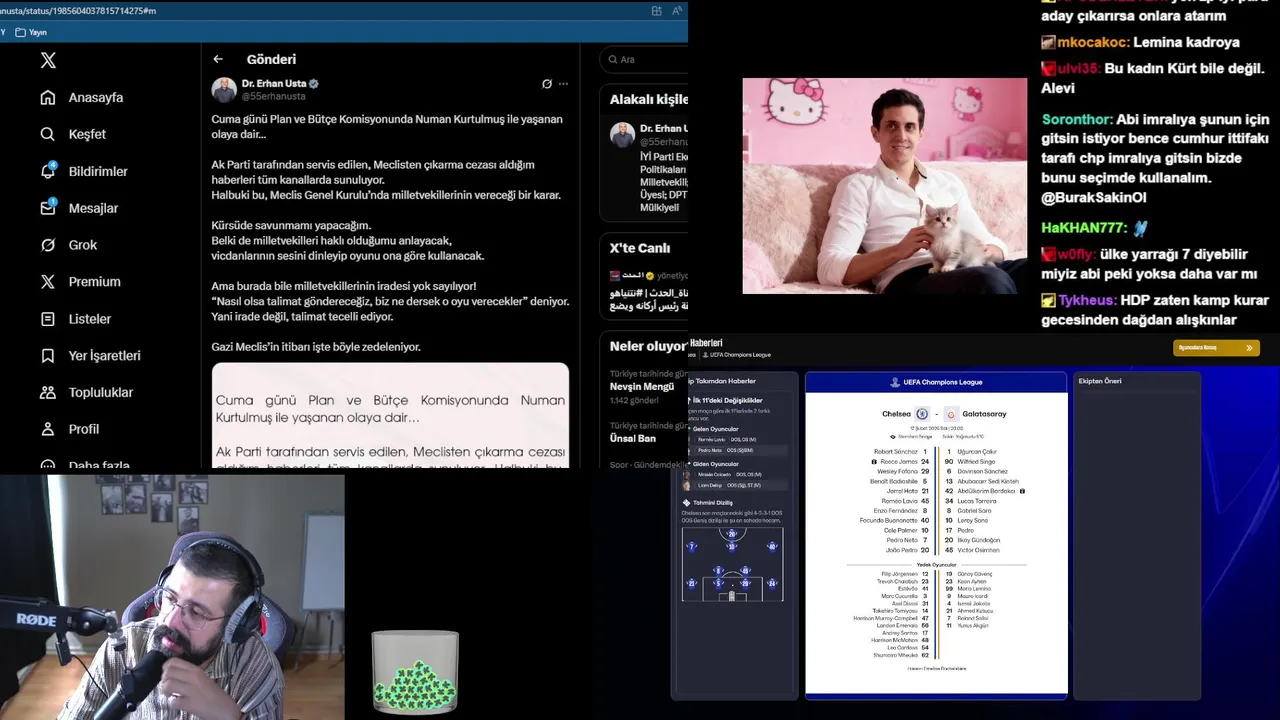Click Soronthor chat username
The image size is (1280, 720).
click(1077, 119)
